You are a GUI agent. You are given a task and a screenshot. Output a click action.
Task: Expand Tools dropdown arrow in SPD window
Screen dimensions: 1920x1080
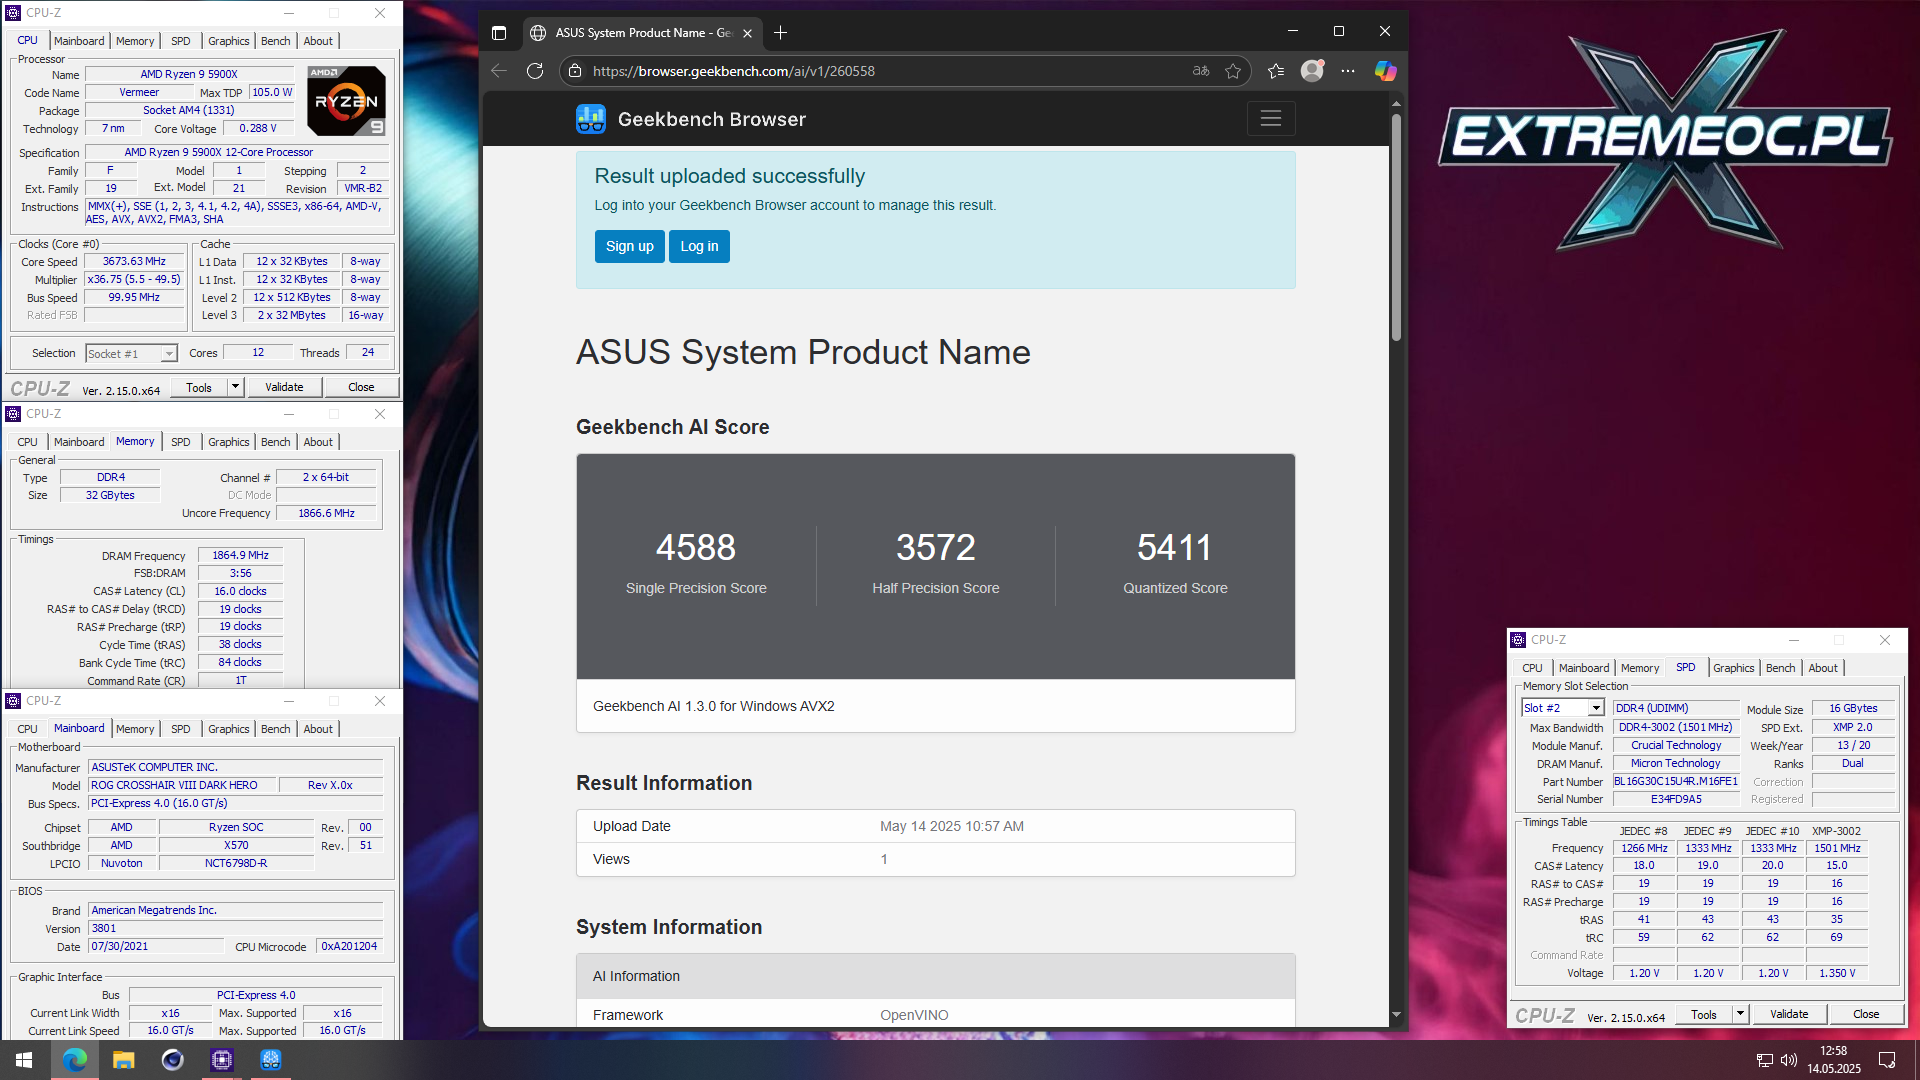(1740, 1014)
